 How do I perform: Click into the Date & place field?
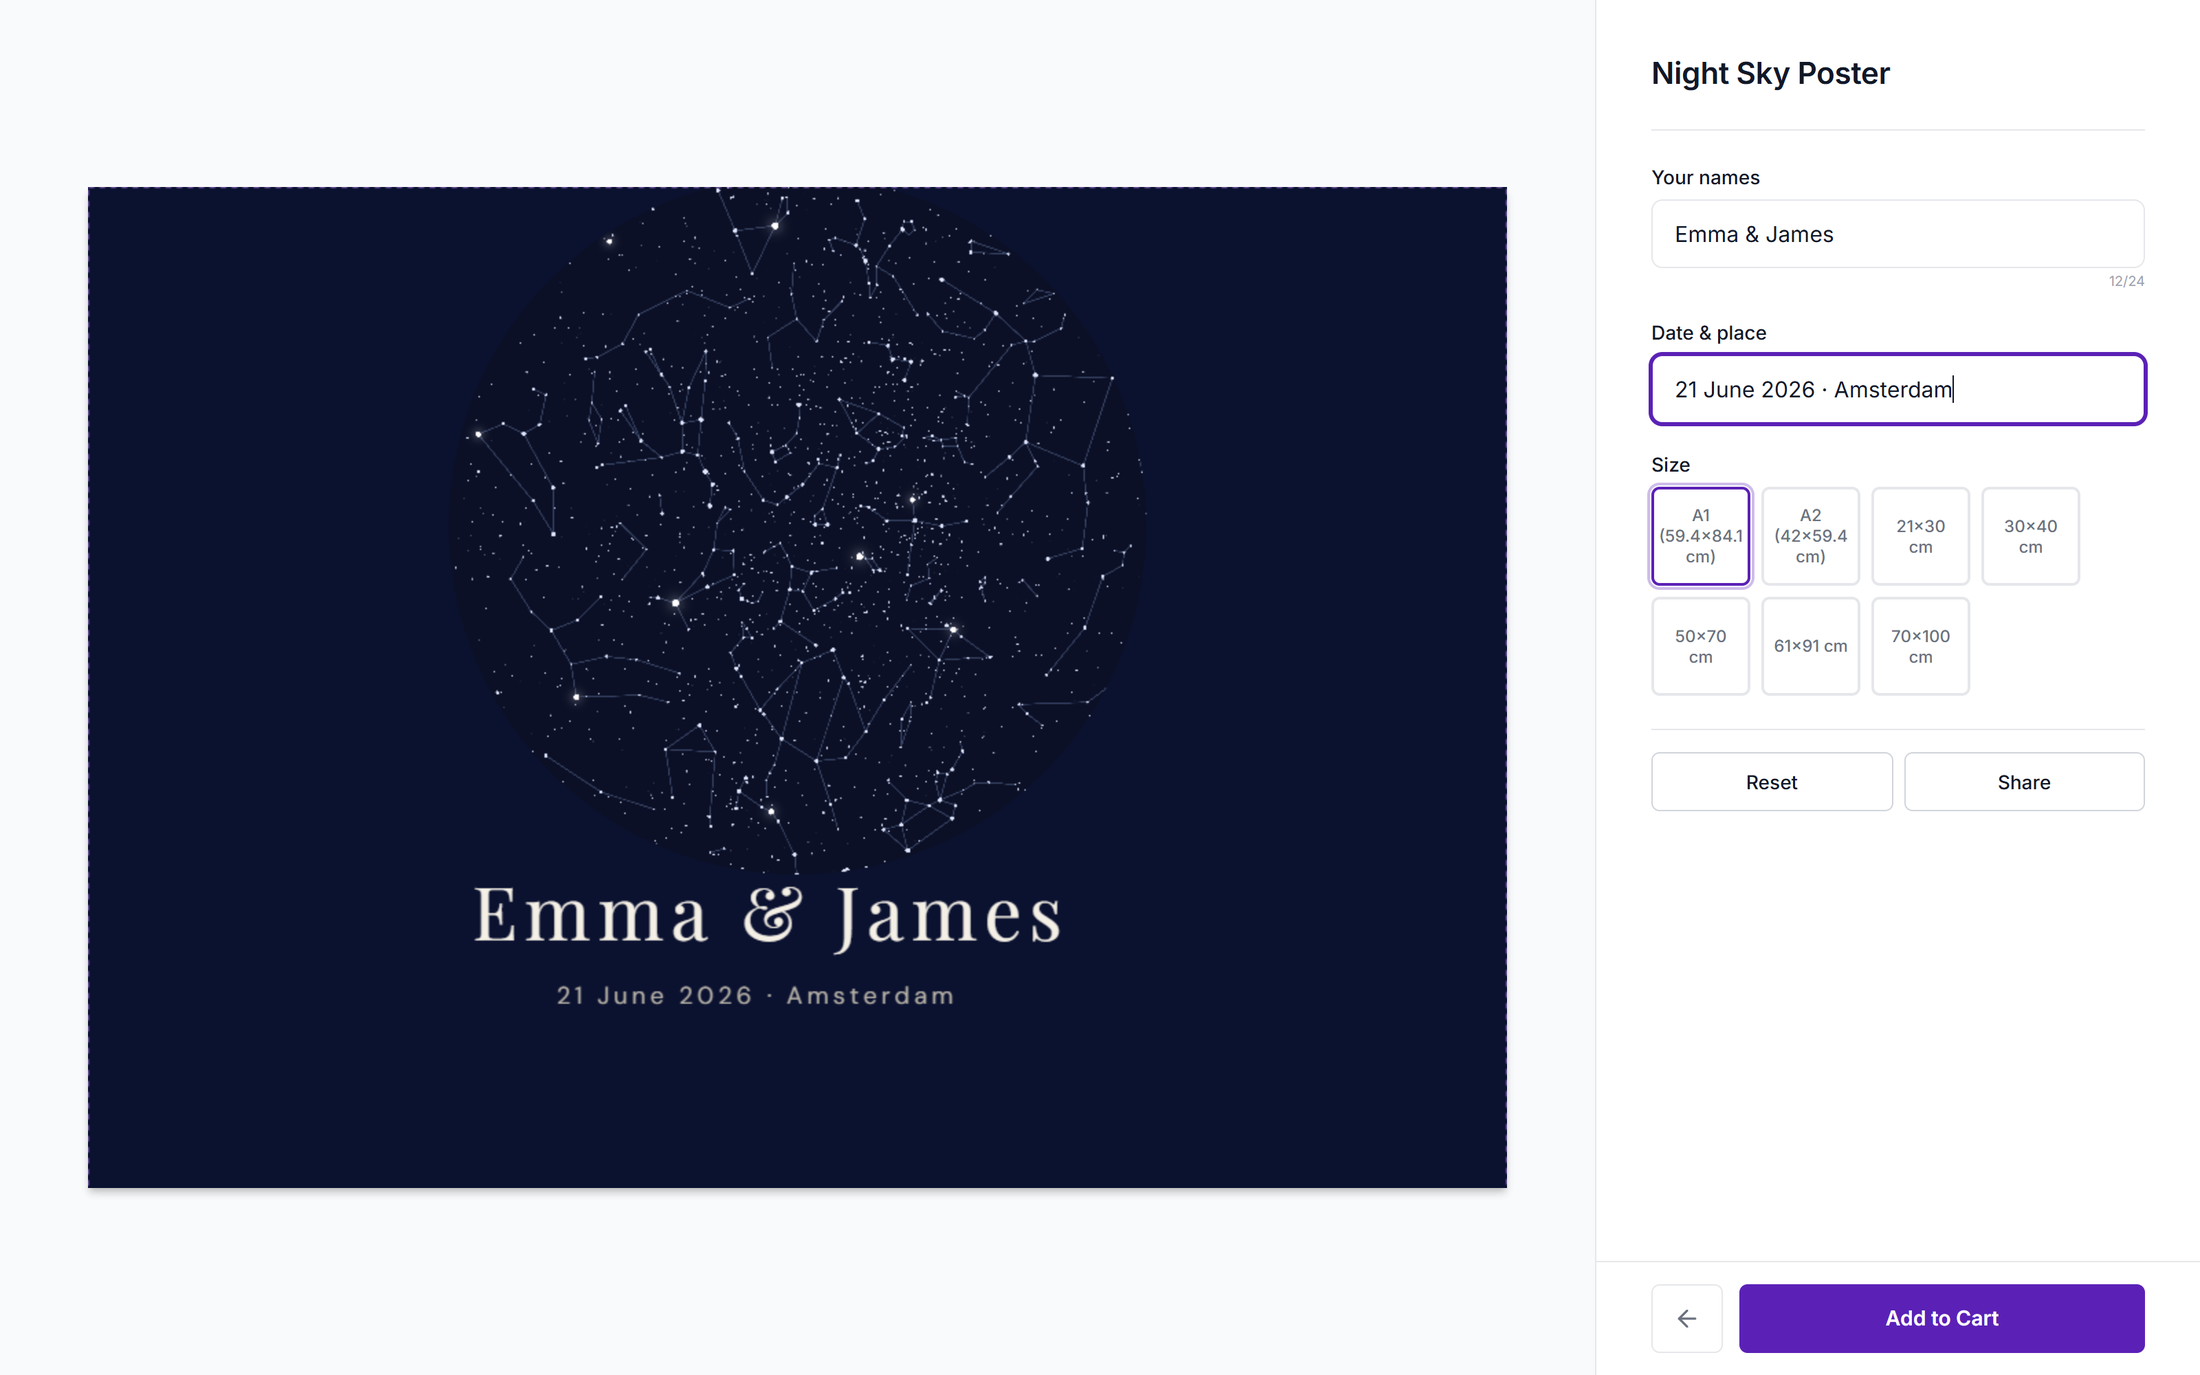click(1897, 389)
